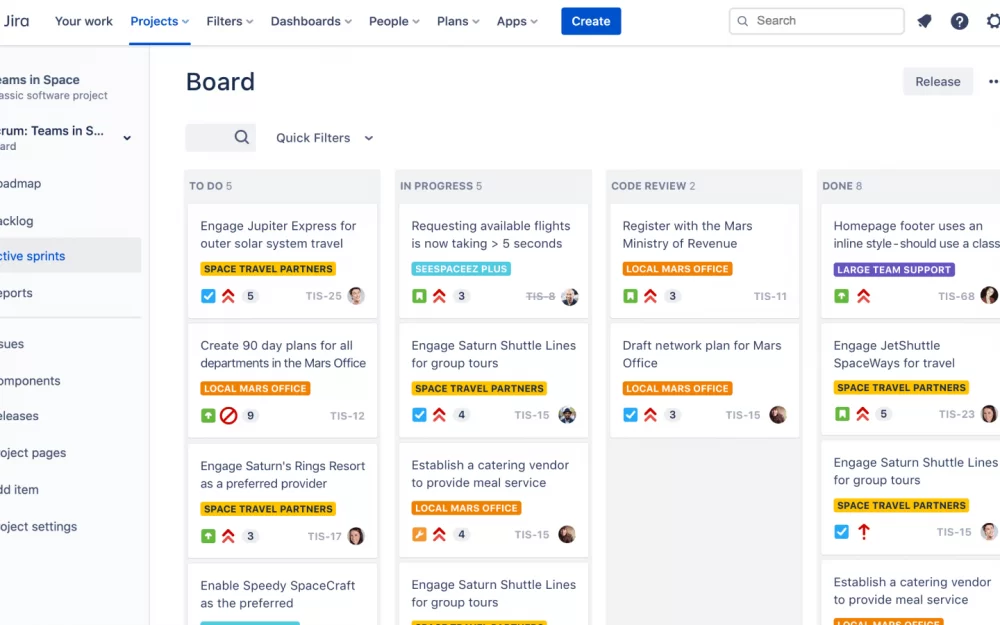Click the CODE REVIEW 2 column header
1000x625 pixels.
point(653,186)
